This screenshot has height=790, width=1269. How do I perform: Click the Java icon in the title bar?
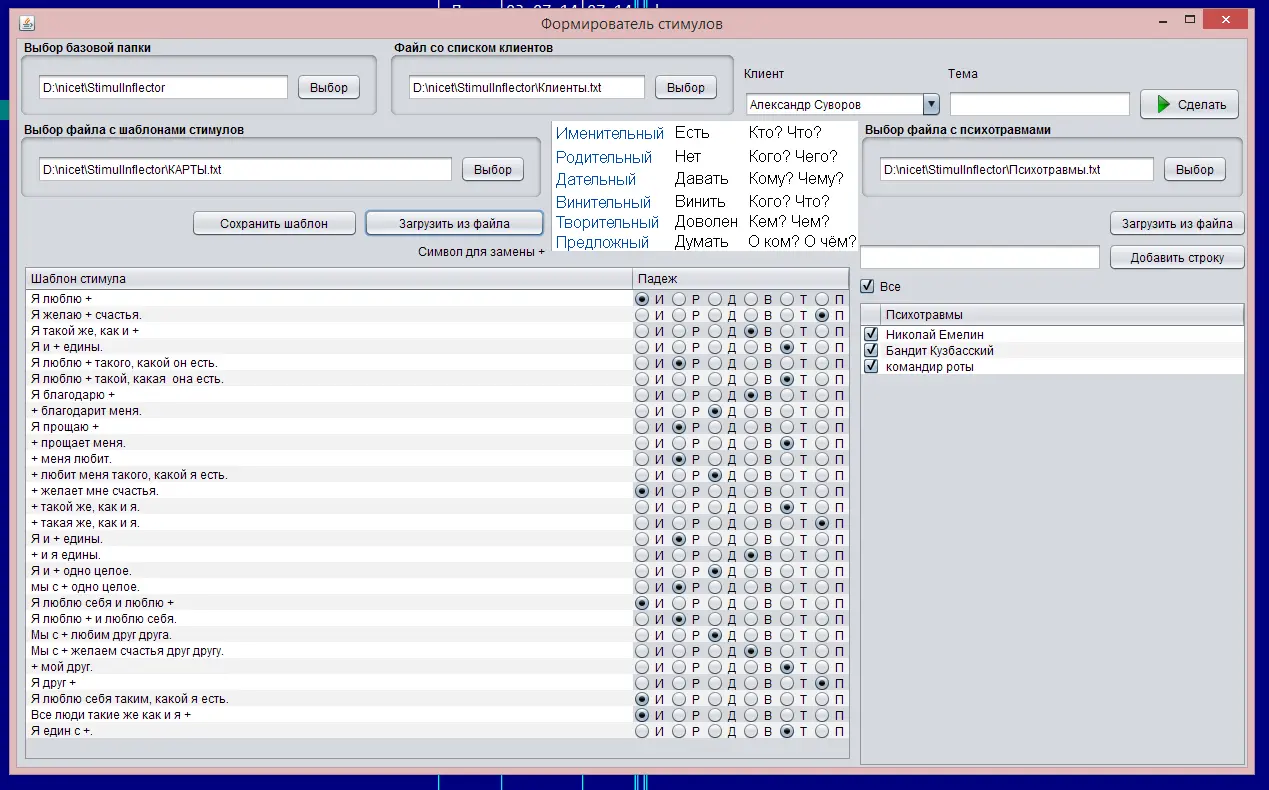[x=27, y=22]
